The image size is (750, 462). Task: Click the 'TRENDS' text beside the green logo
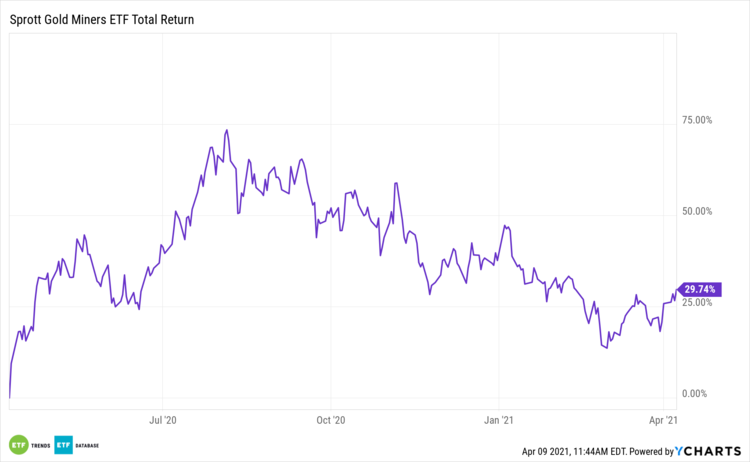pyautogui.click(x=39, y=445)
